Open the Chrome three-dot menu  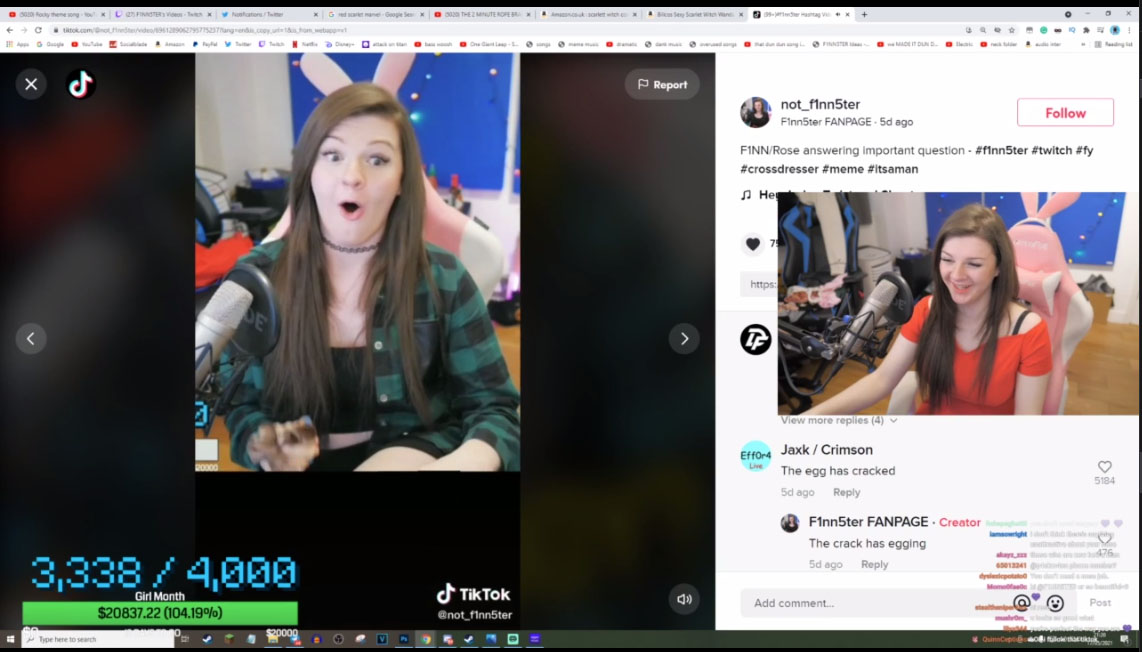pyautogui.click(x=1130, y=31)
